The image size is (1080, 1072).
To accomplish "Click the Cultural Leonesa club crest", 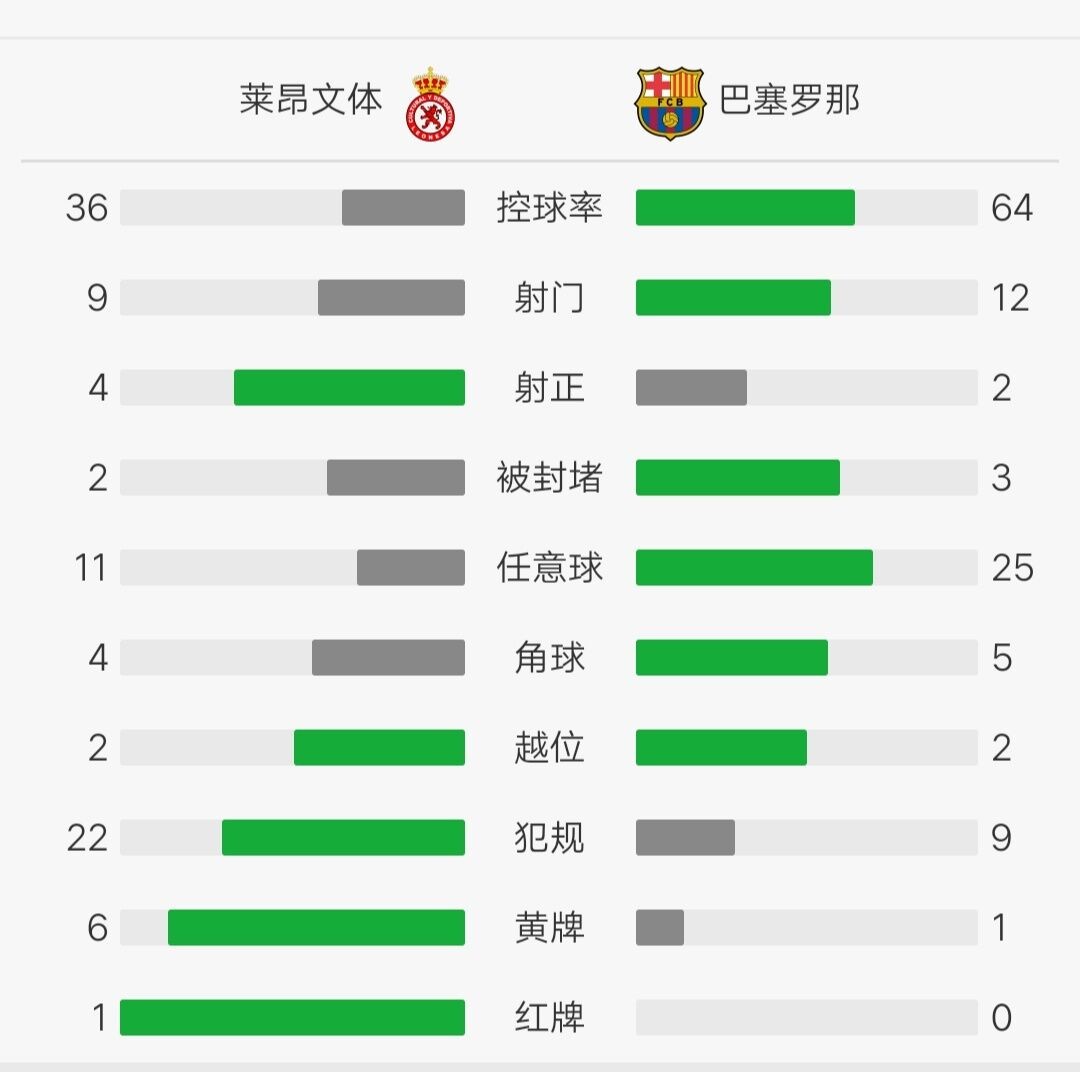I will click(430, 105).
